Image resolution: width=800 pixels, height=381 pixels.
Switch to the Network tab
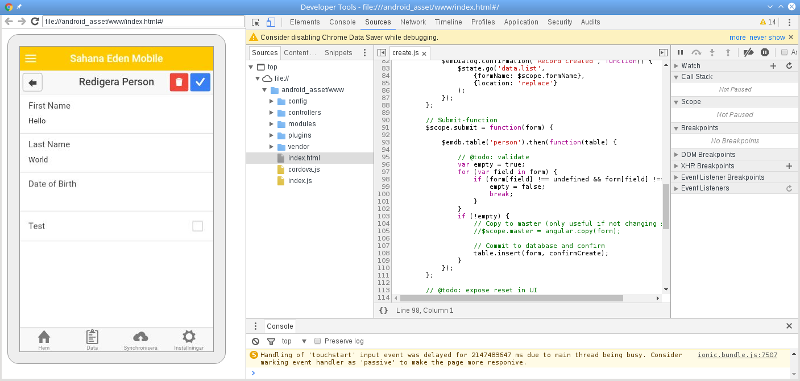pyautogui.click(x=413, y=22)
